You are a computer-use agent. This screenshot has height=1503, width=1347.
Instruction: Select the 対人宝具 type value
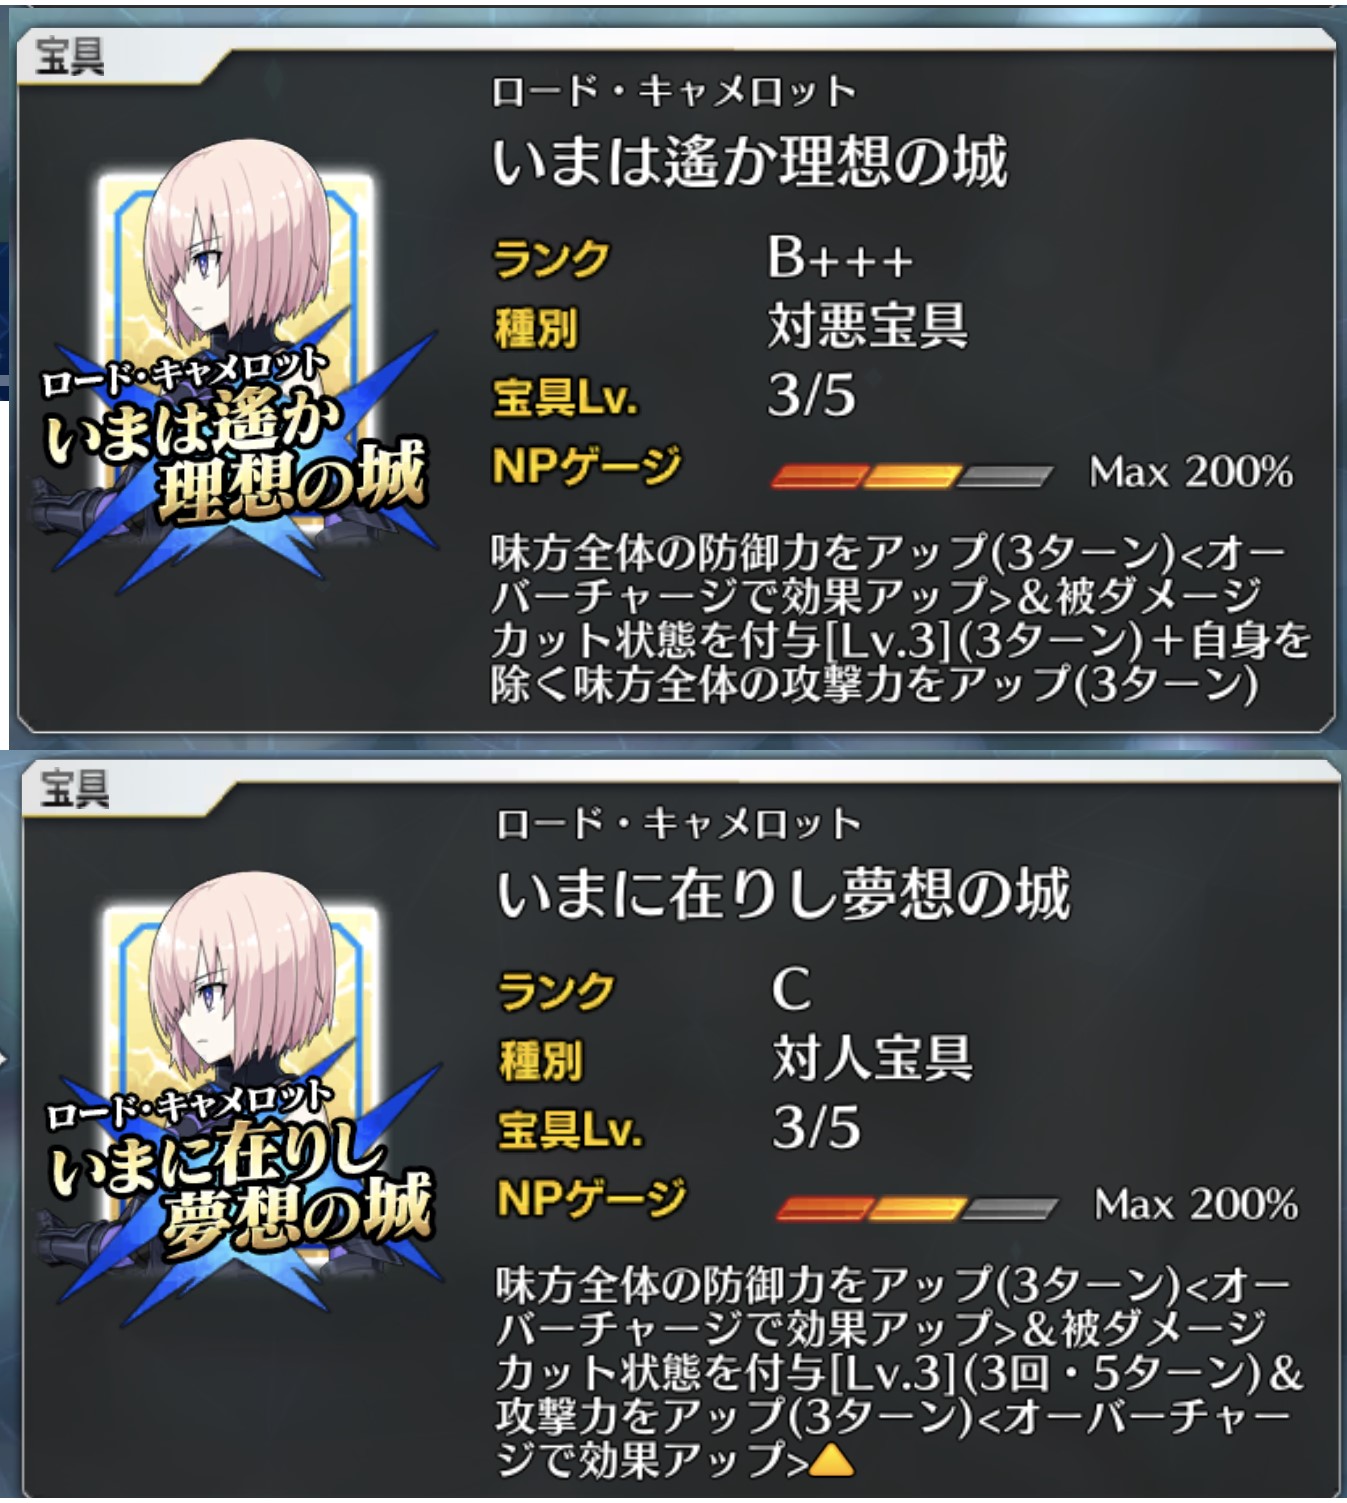[872, 1058]
